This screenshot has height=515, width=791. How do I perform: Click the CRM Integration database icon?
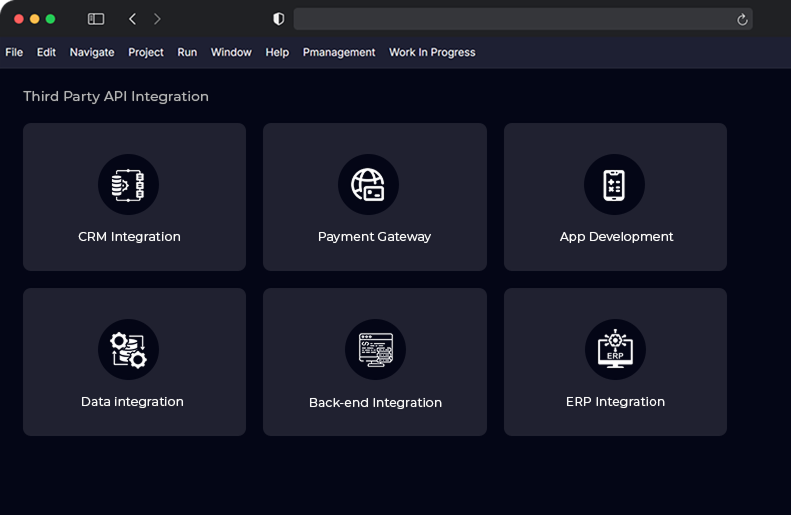pos(128,185)
